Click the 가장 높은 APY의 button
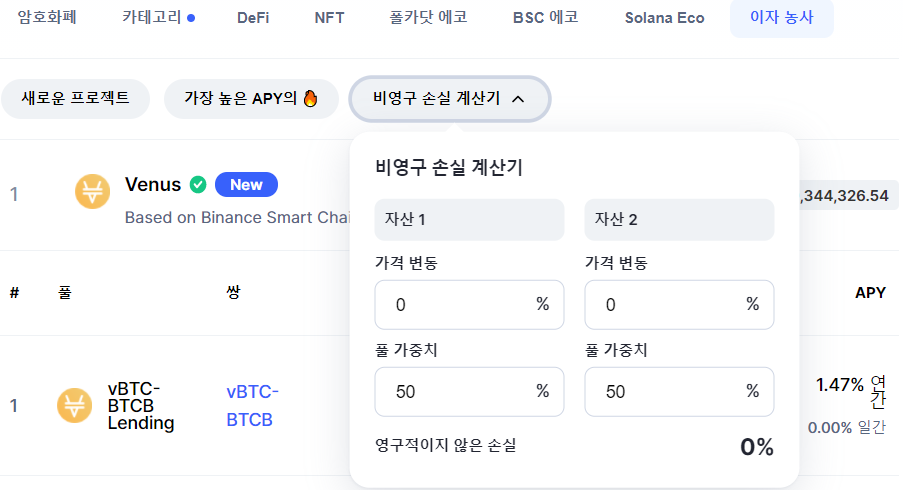The width and height of the screenshot is (903, 490). click(x=251, y=98)
